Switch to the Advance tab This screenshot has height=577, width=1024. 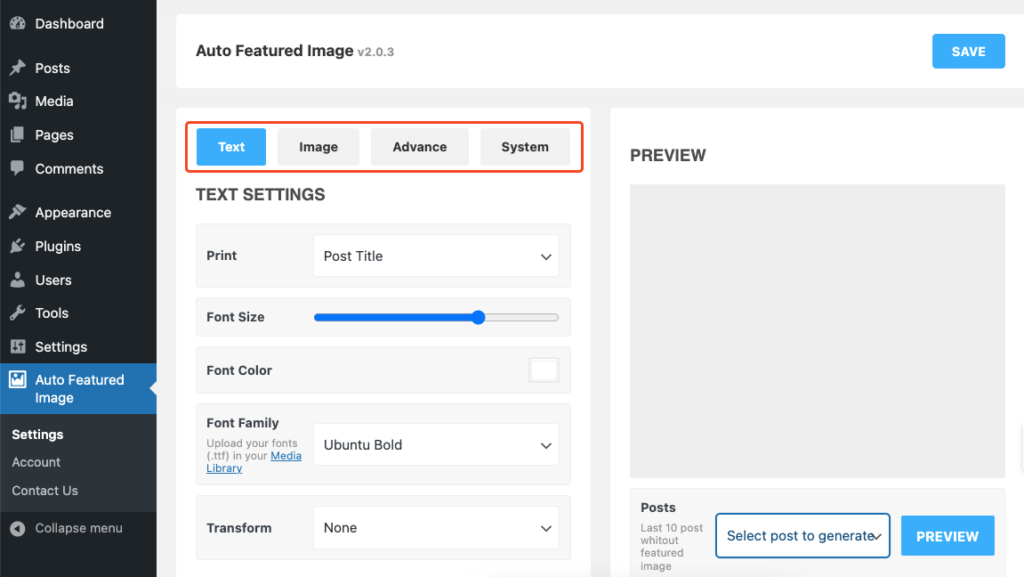click(419, 147)
